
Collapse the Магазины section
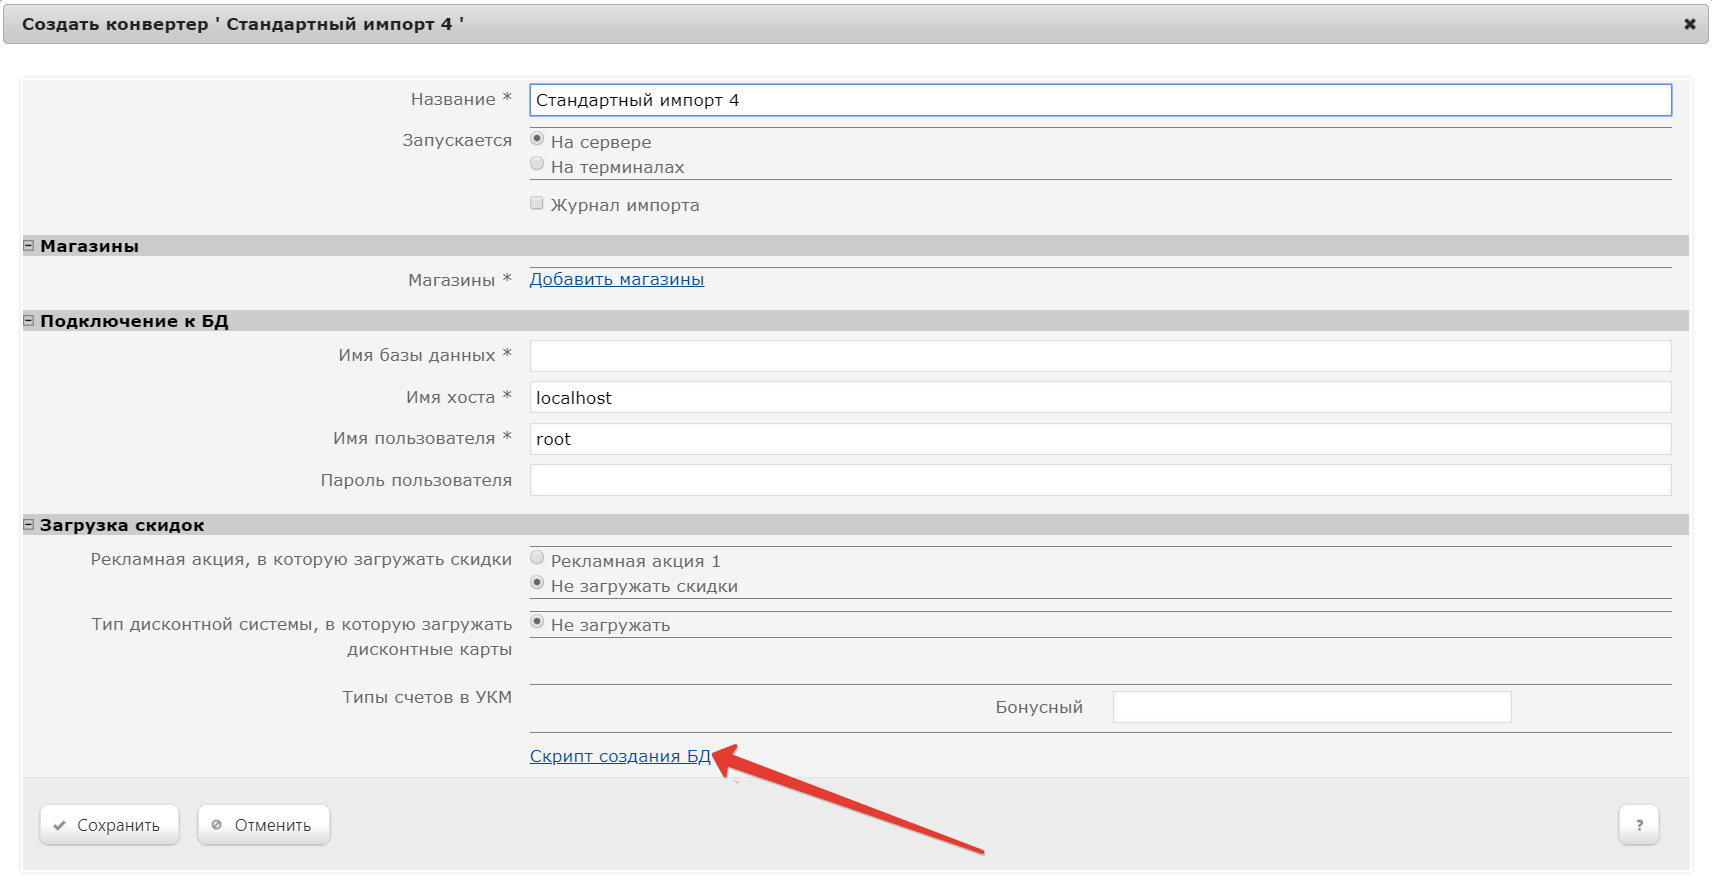29,246
